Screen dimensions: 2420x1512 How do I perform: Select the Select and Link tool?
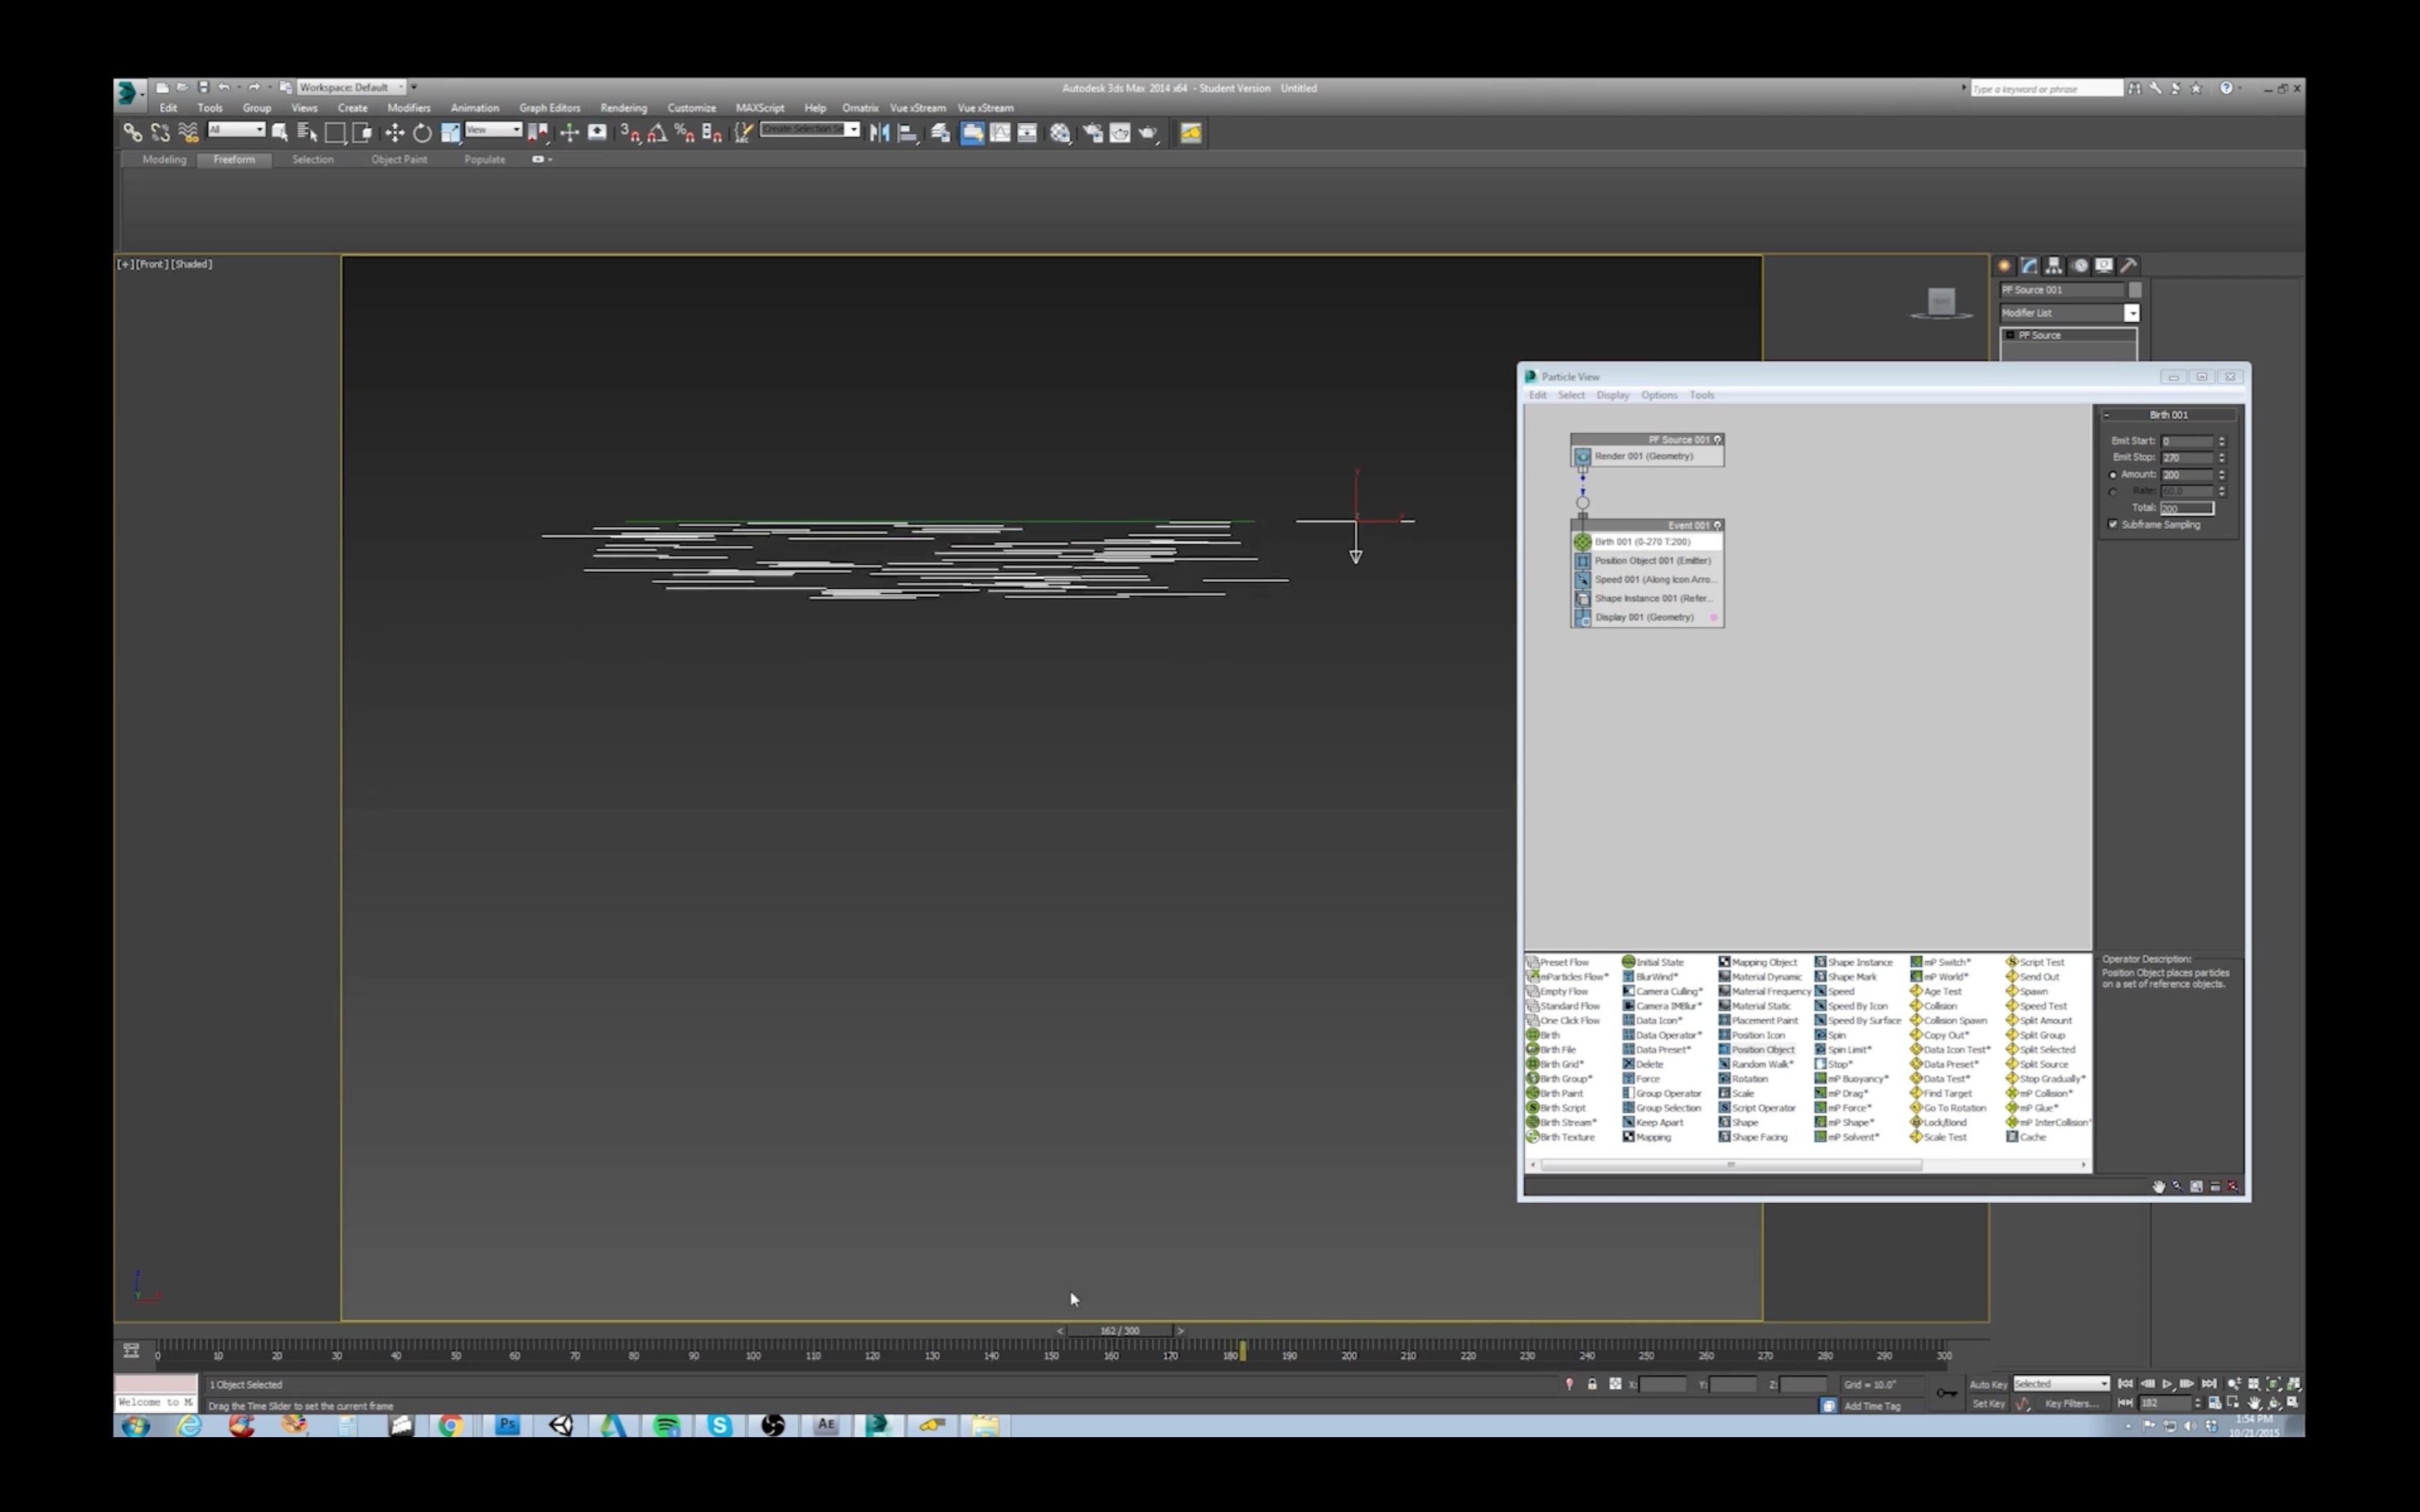pos(132,132)
